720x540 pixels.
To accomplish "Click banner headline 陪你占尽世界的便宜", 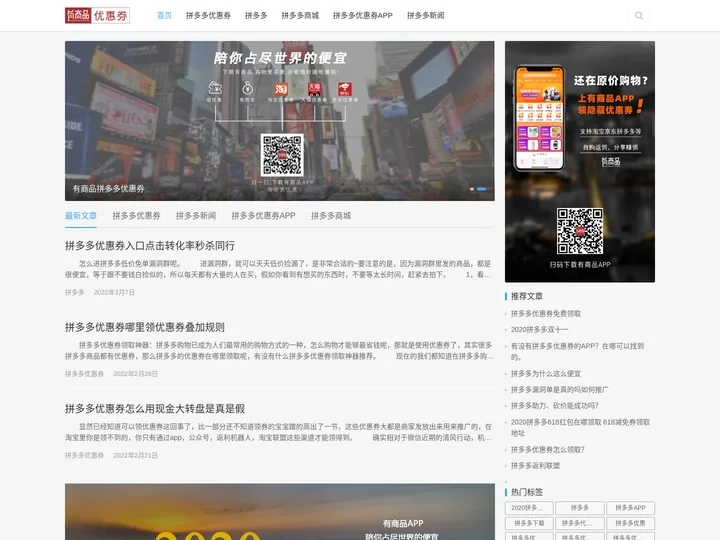I will coord(280,58).
